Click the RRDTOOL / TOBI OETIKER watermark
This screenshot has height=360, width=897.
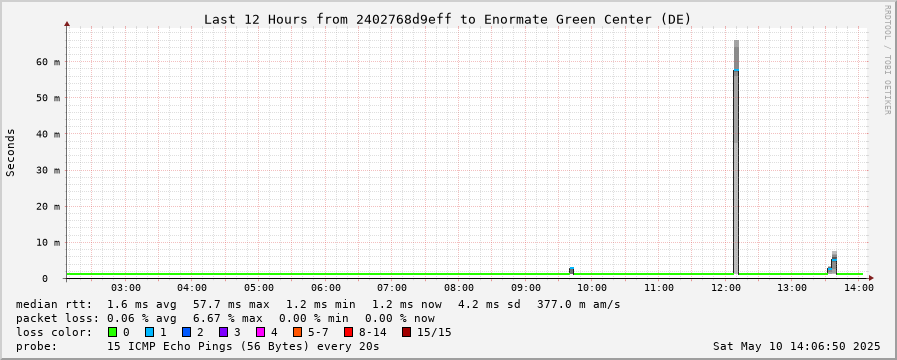click(887, 59)
